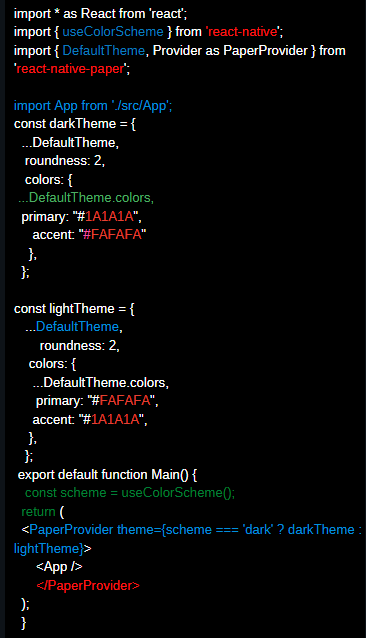Click the "<App />" element

pyautogui.click(x=59, y=567)
